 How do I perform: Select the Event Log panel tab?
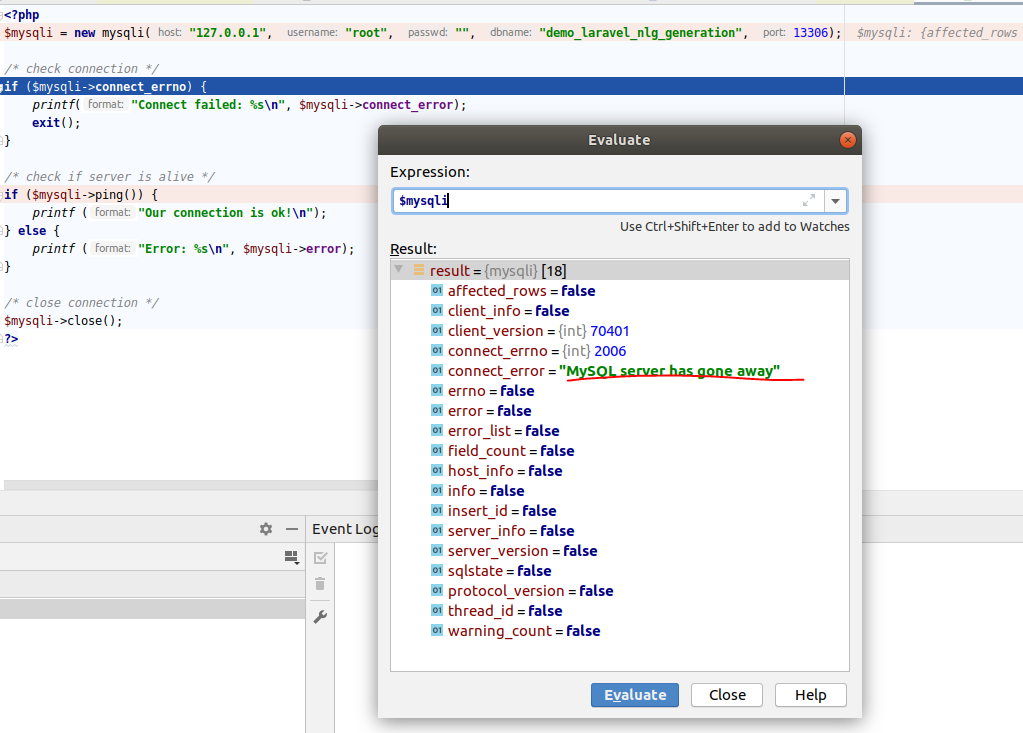point(345,529)
